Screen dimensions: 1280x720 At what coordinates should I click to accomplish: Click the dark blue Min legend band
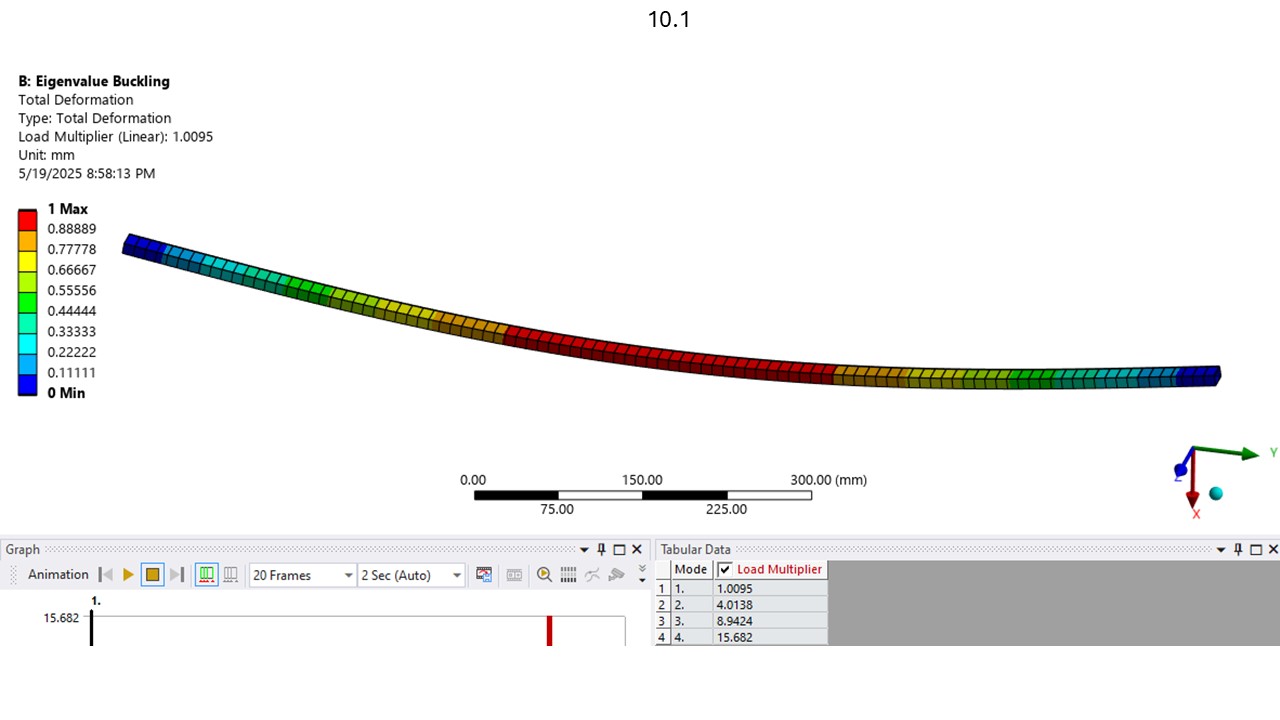(27, 385)
